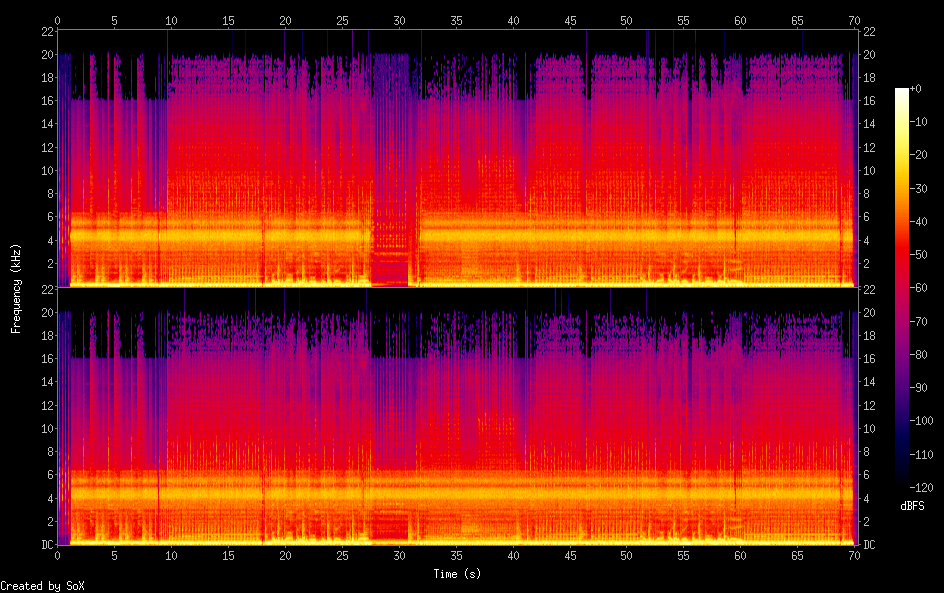Image resolution: width=944 pixels, height=593 pixels.
Task: Click "55" on the top time axis
Action: [x=683, y=21]
